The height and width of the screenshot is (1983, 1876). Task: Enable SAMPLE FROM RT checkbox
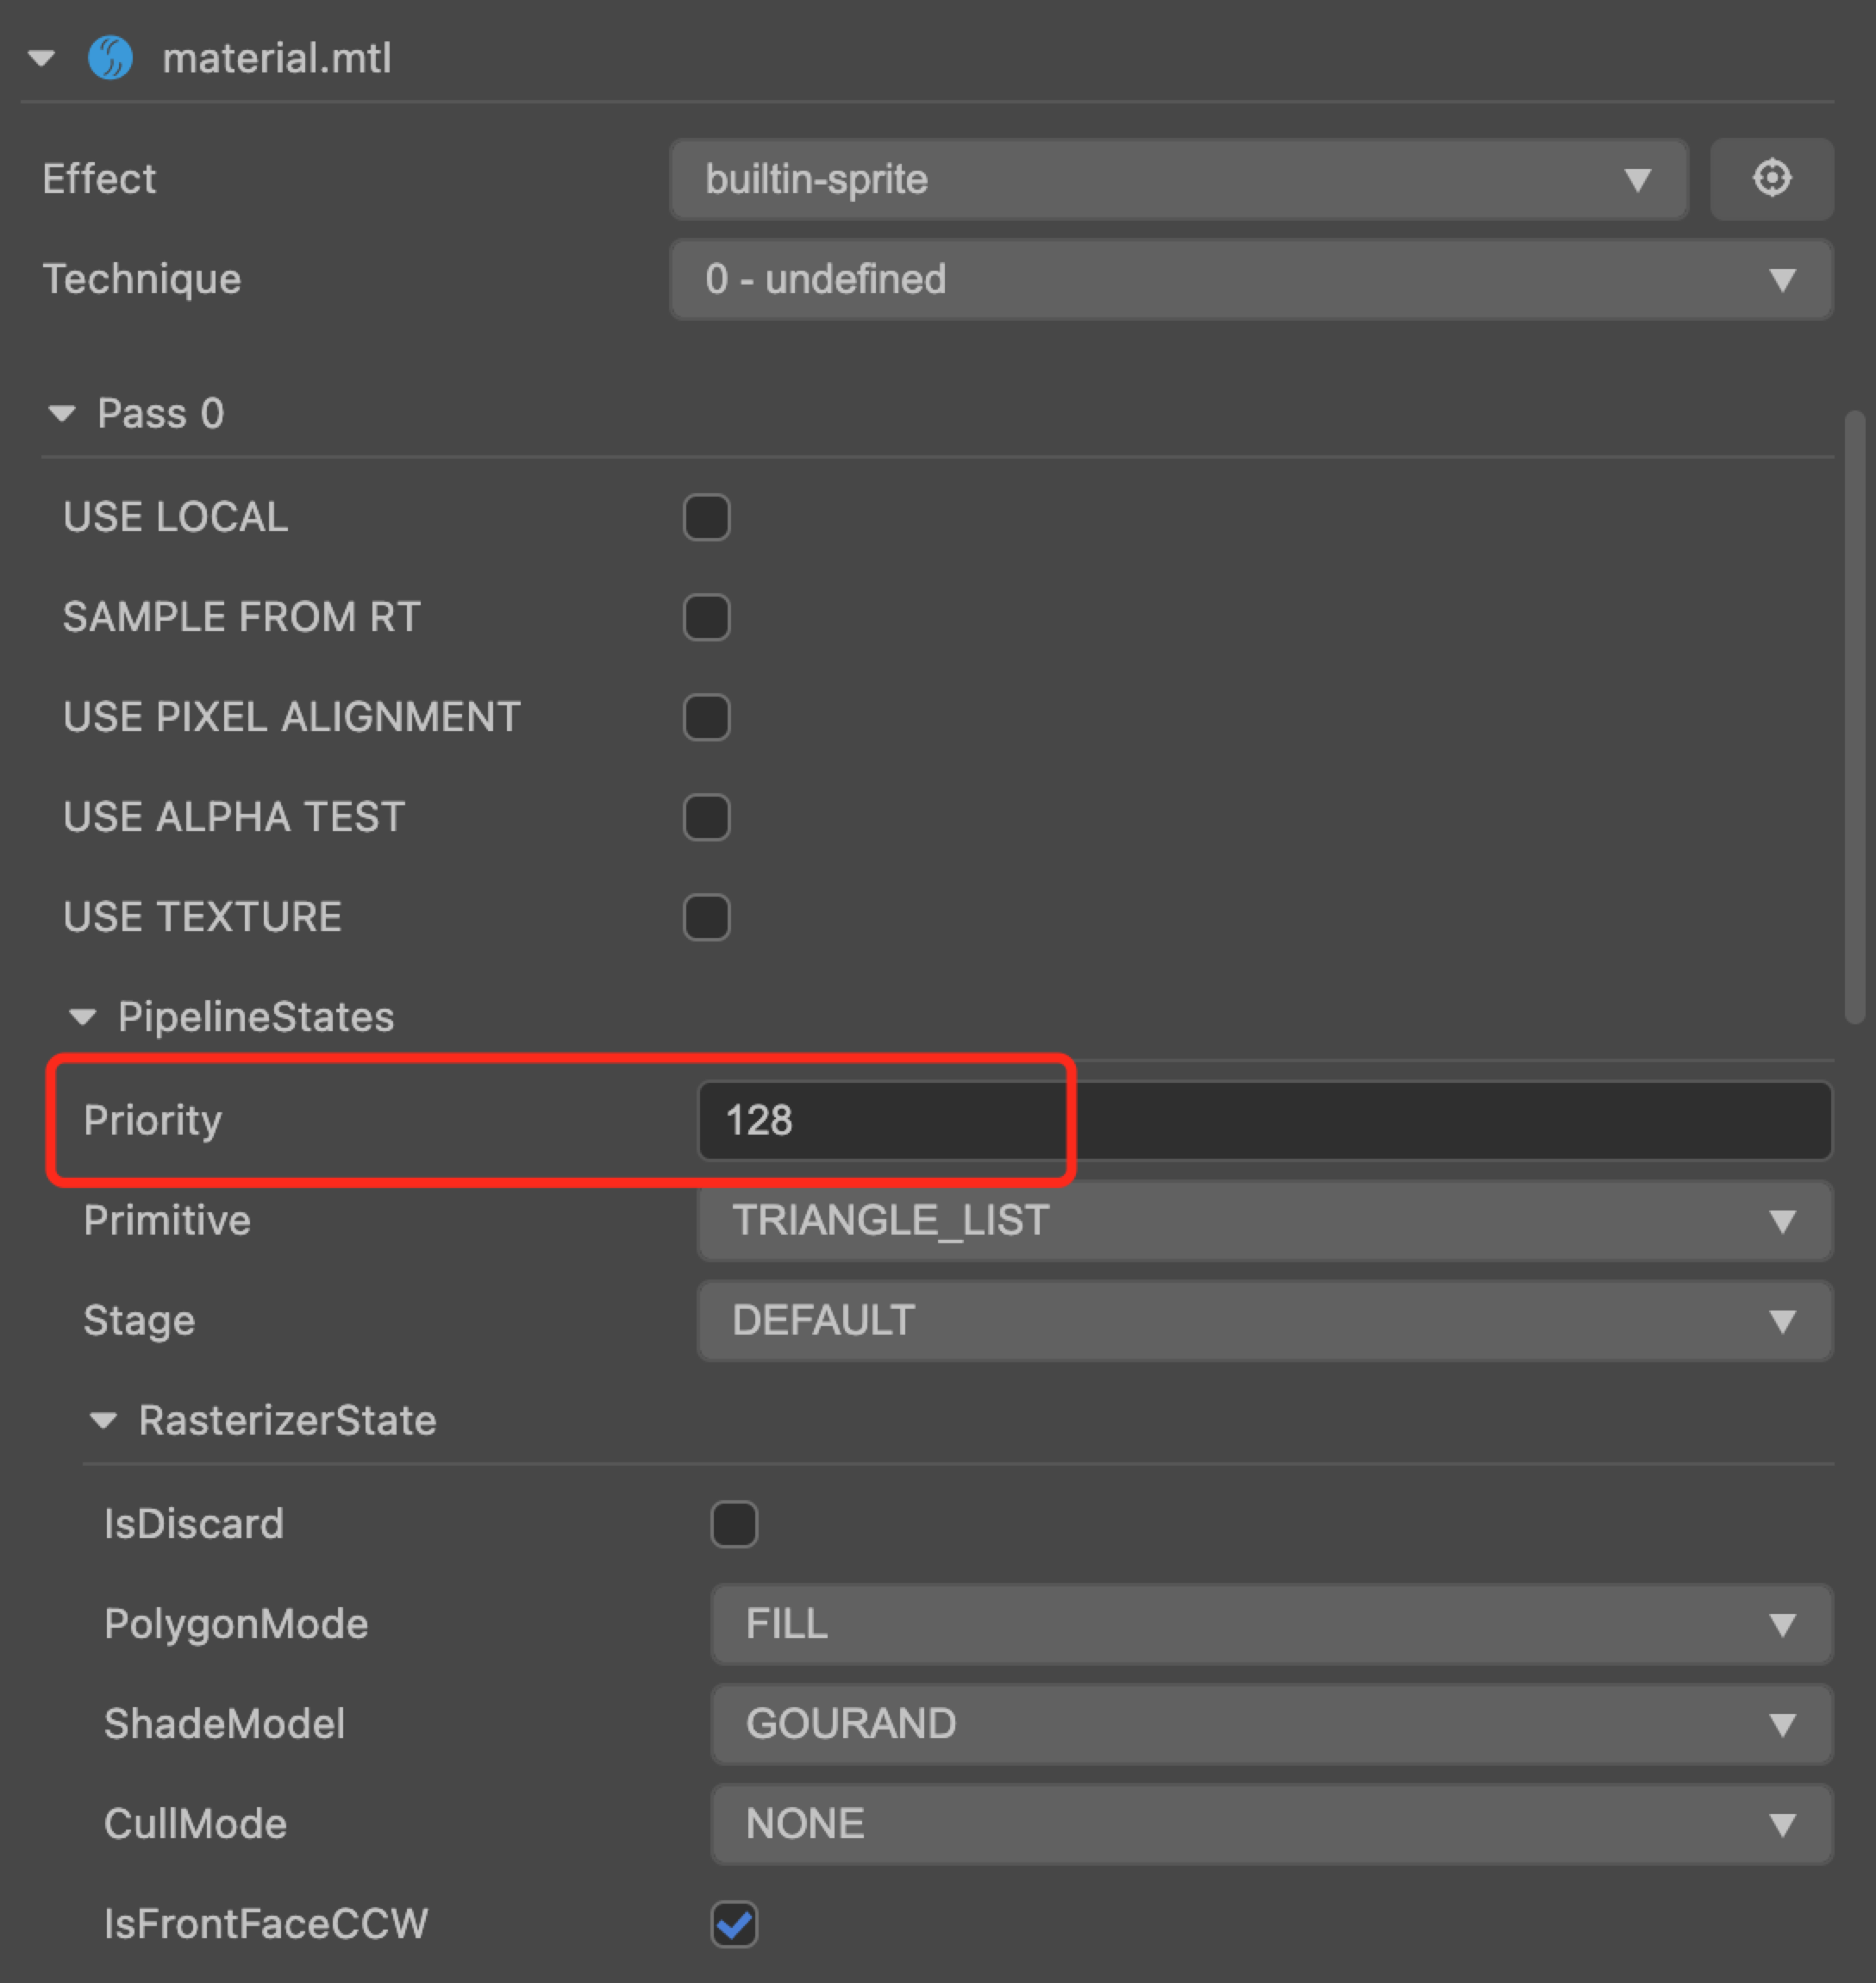coord(706,617)
